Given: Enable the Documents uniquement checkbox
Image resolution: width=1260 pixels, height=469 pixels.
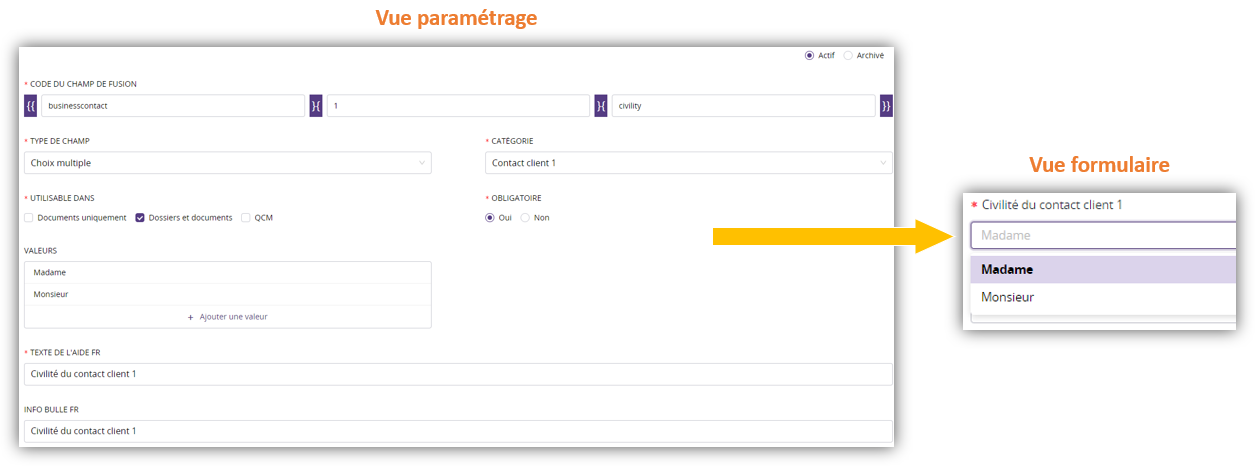Looking at the screenshot, I should point(29,218).
